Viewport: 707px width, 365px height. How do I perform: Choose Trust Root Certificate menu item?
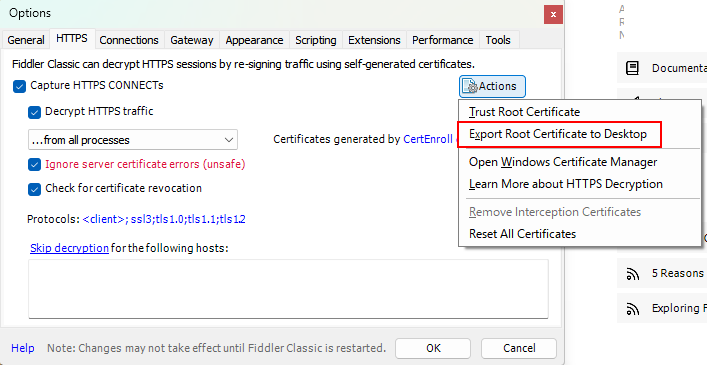coord(524,112)
